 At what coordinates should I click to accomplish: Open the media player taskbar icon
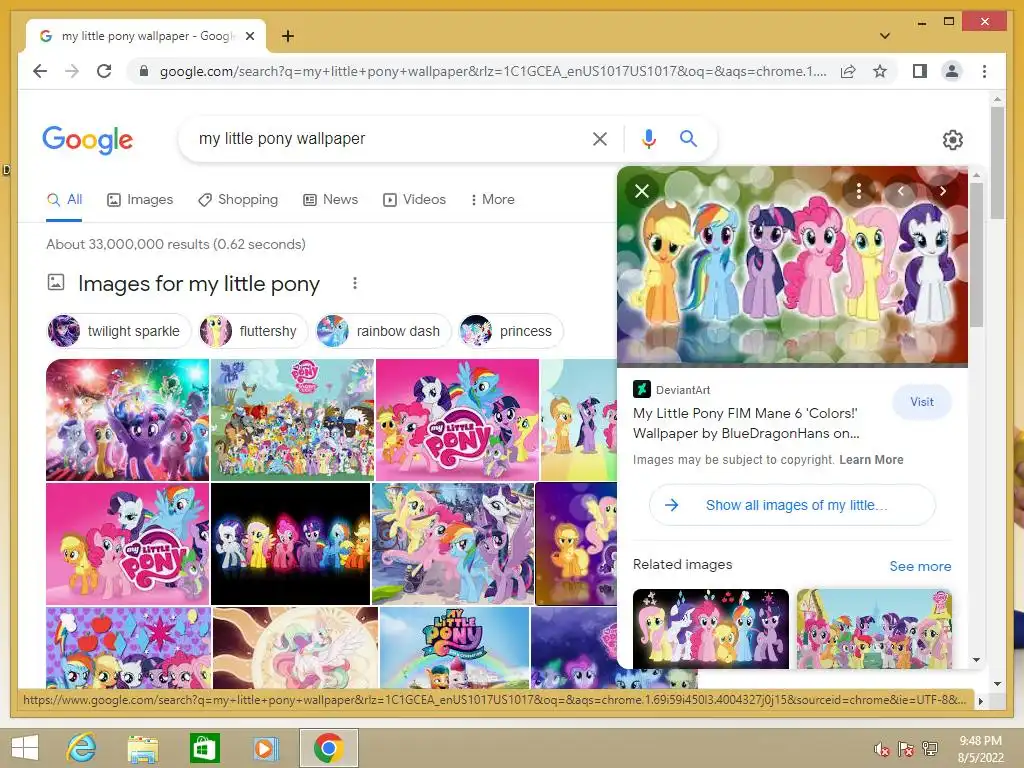click(265, 747)
